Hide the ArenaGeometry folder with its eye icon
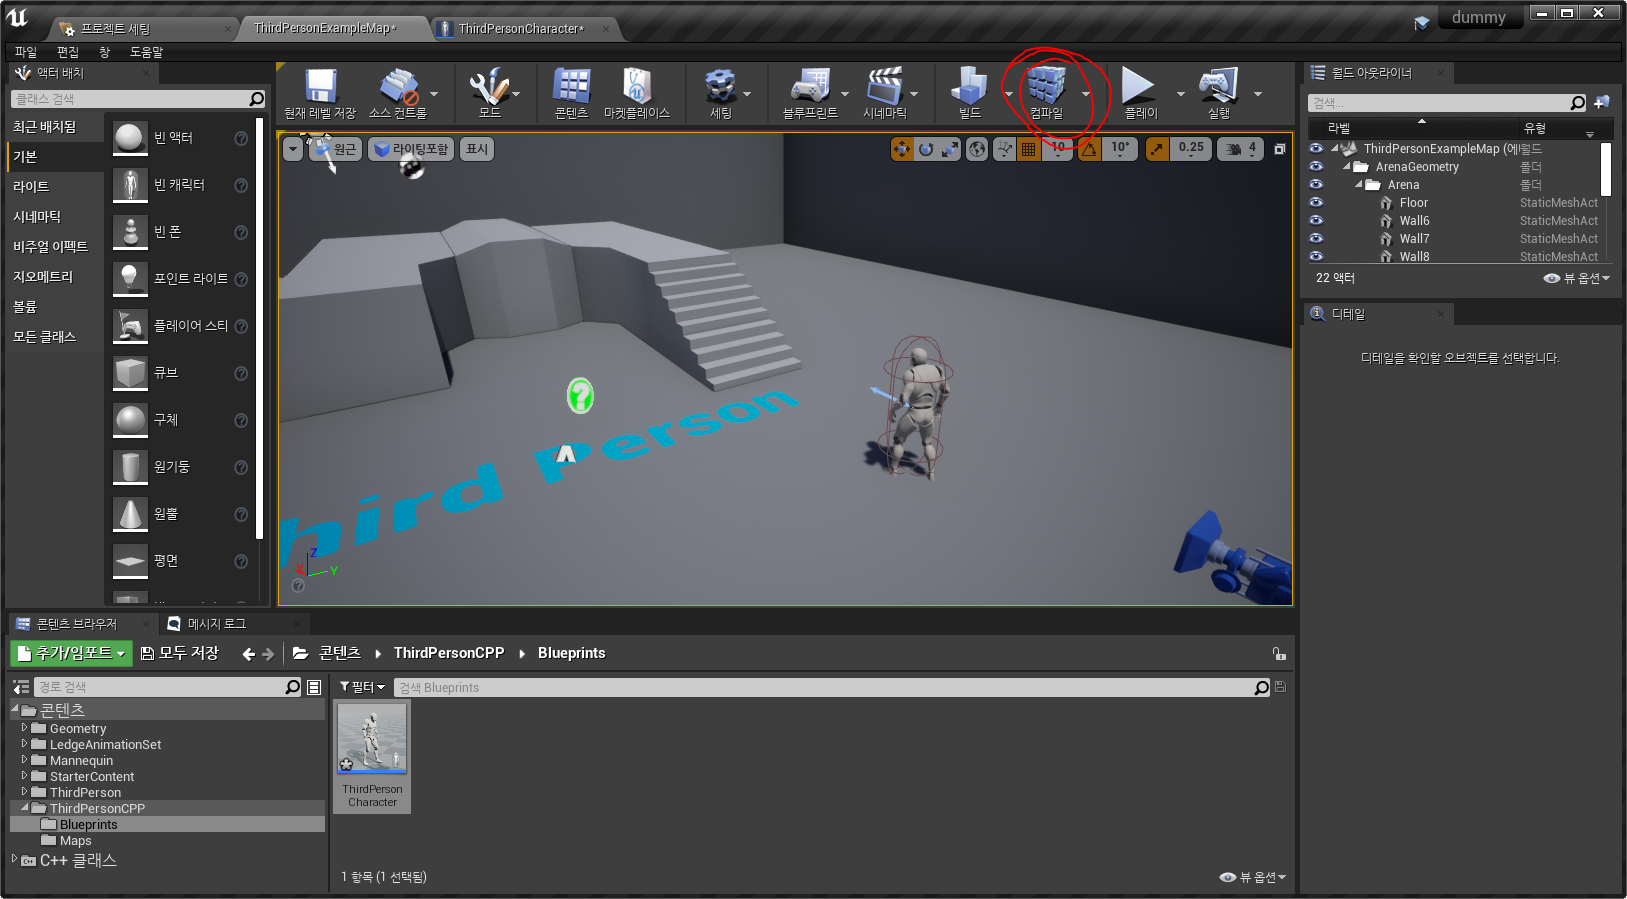This screenshot has width=1627, height=899. pos(1316,166)
